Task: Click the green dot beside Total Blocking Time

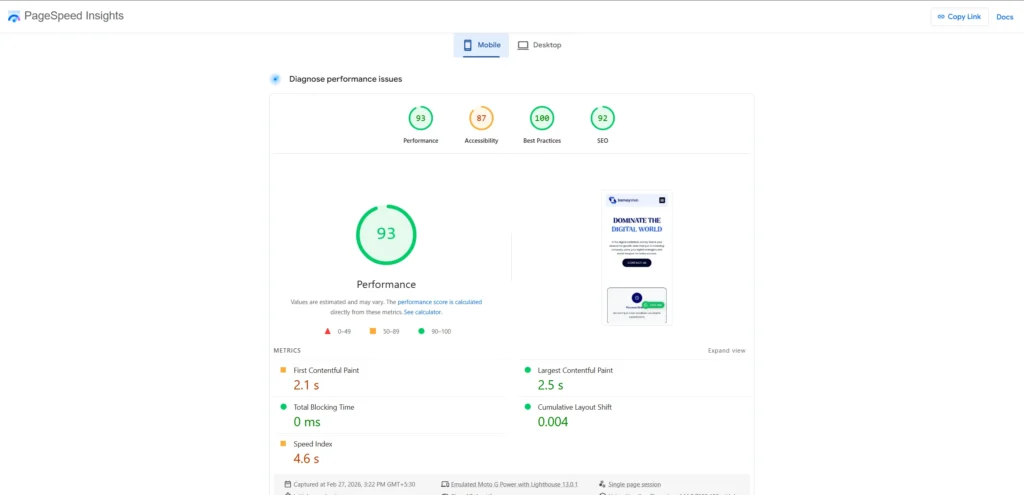Action: click(x=283, y=406)
